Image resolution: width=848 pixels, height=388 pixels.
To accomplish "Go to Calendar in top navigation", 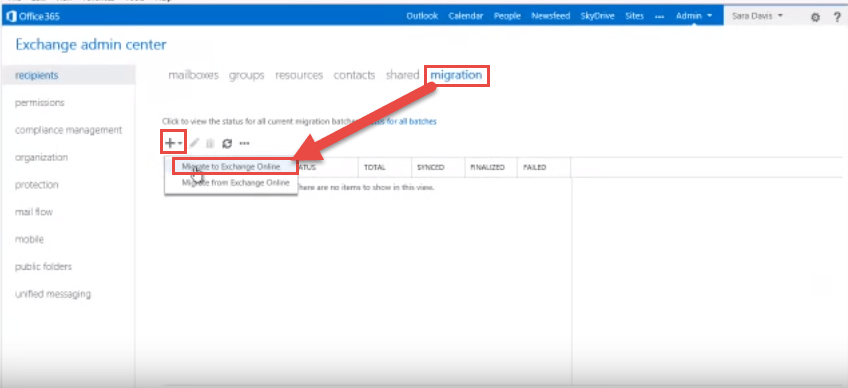I will click(x=466, y=16).
